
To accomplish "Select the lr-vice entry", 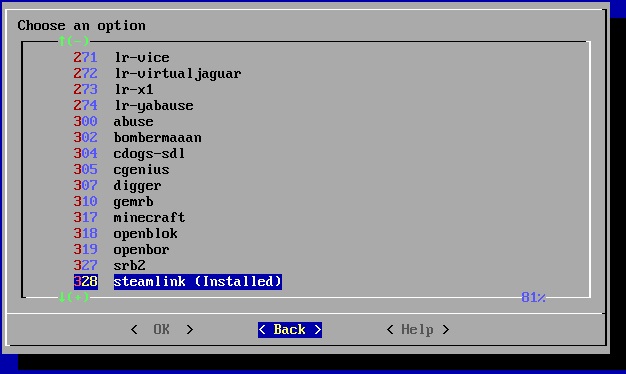I will click(121, 57).
